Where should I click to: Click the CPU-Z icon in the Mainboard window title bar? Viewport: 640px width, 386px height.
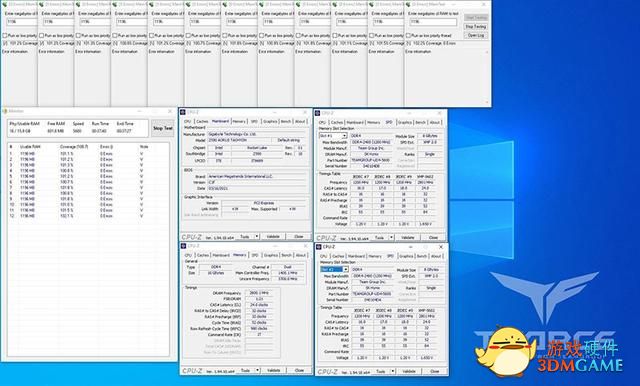pyautogui.click(x=184, y=112)
